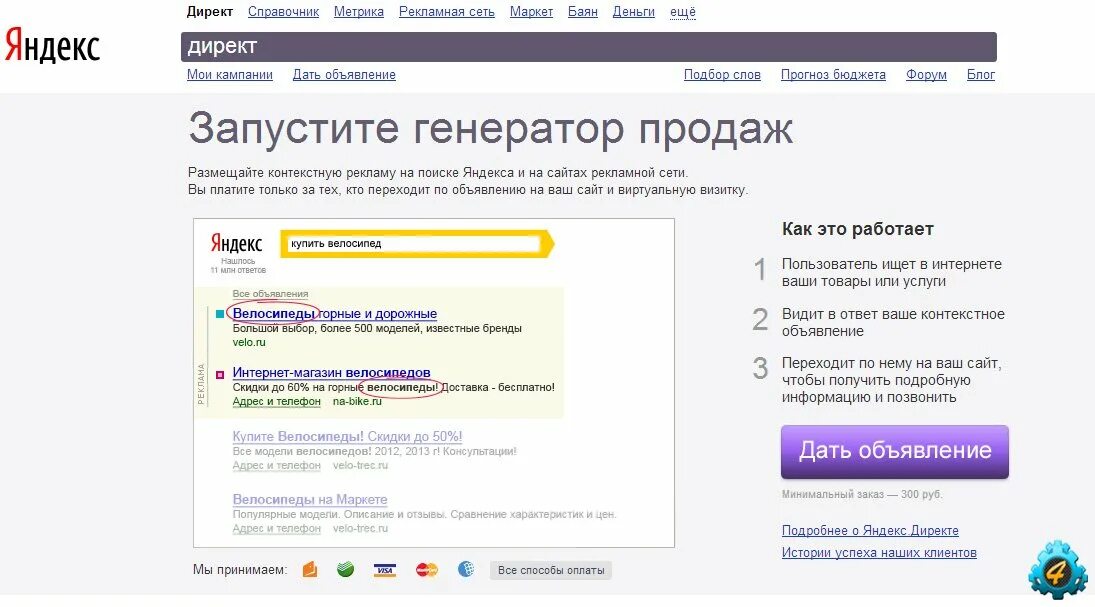Image resolution: width=1095 pixels, height=607 pixels.
Task: Click Адрес и телефон beside na-bike.ru
Action: tap(277, 402)
